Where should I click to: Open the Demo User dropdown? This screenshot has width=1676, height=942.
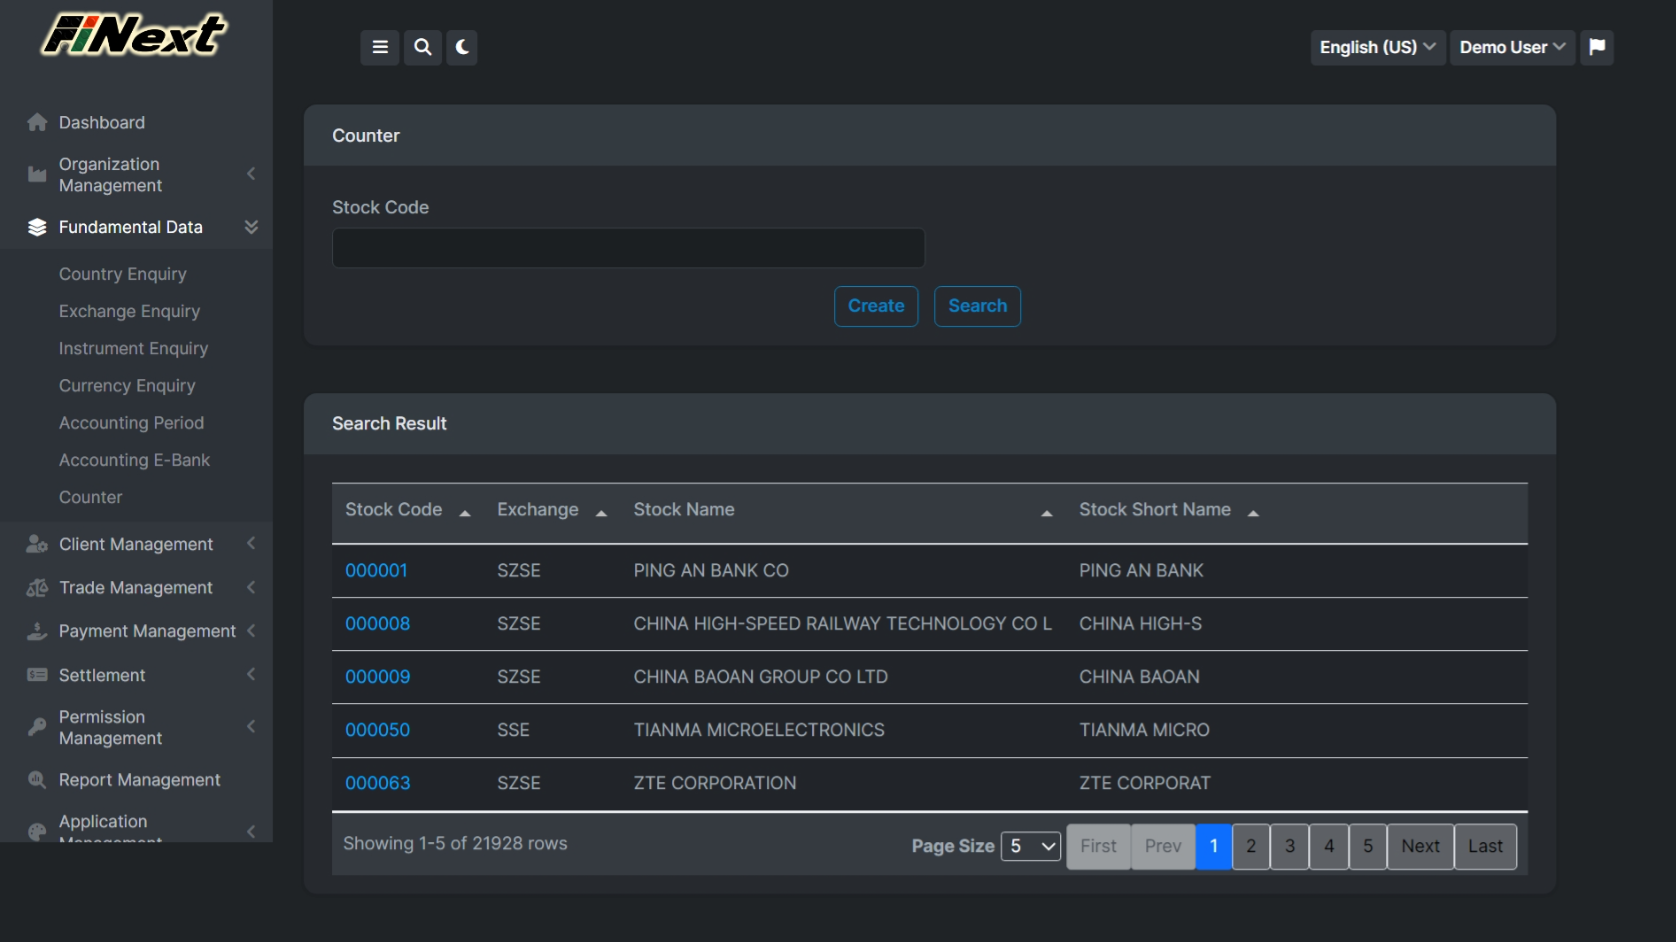[x=1511, y=47]
